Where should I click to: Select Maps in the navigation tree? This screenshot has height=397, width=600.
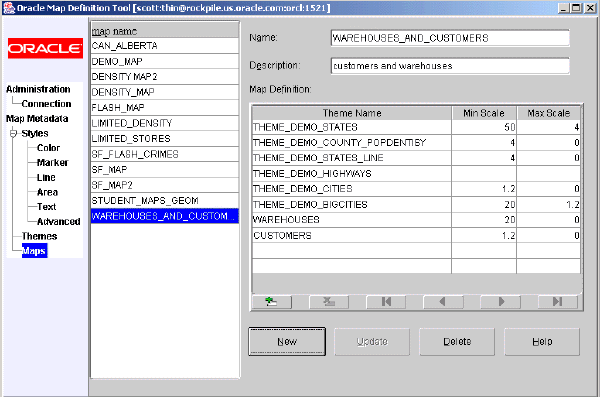(34, 251)
